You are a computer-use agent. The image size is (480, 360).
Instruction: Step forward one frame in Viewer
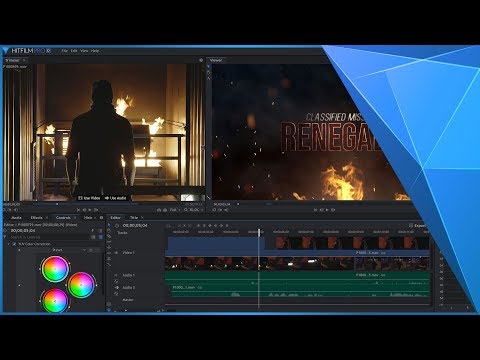pyautogui.click(x=333, y=210)
